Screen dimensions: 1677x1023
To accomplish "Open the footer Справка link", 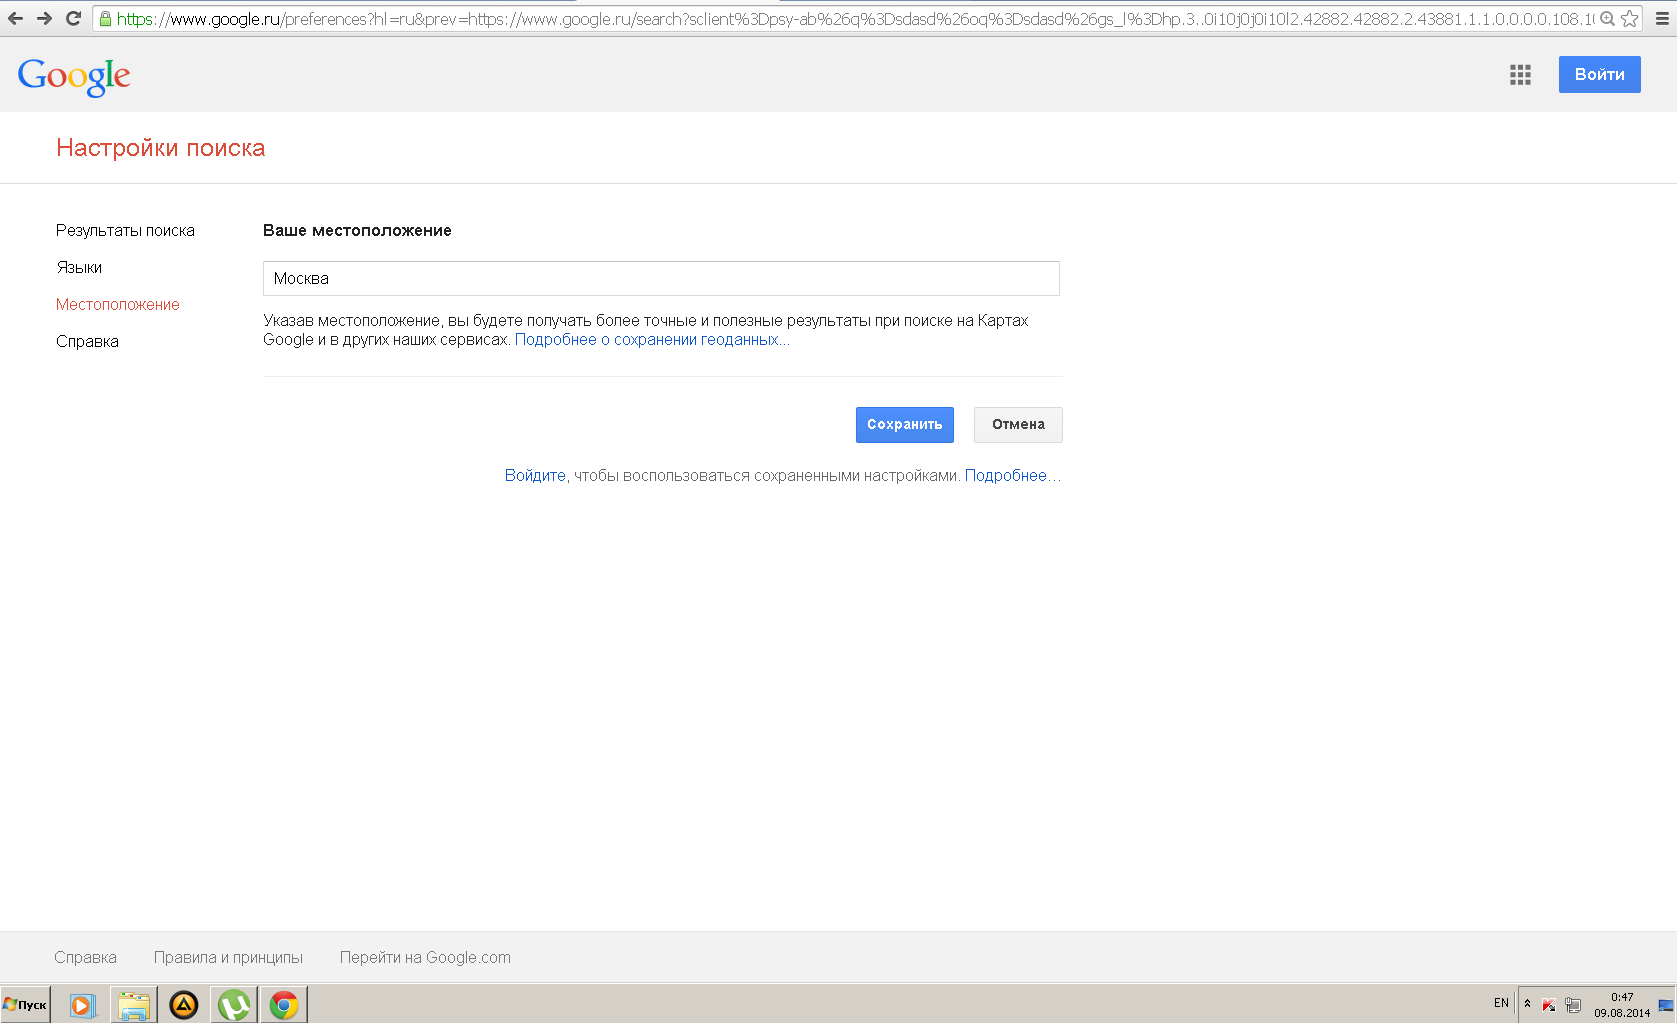I will (85, 958).
